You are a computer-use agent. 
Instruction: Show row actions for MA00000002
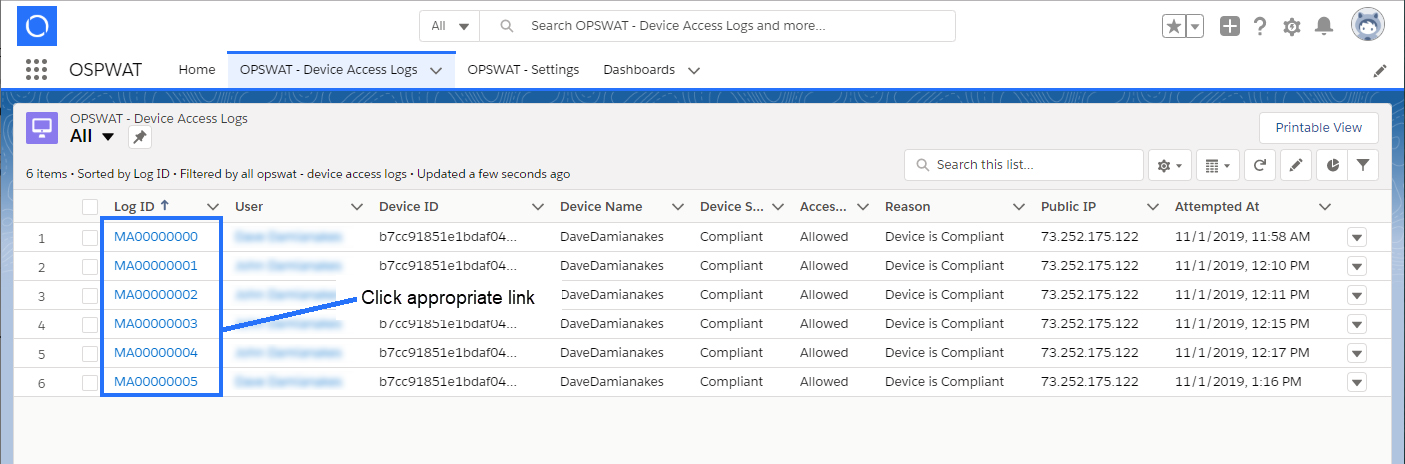tap(1357, 296)
